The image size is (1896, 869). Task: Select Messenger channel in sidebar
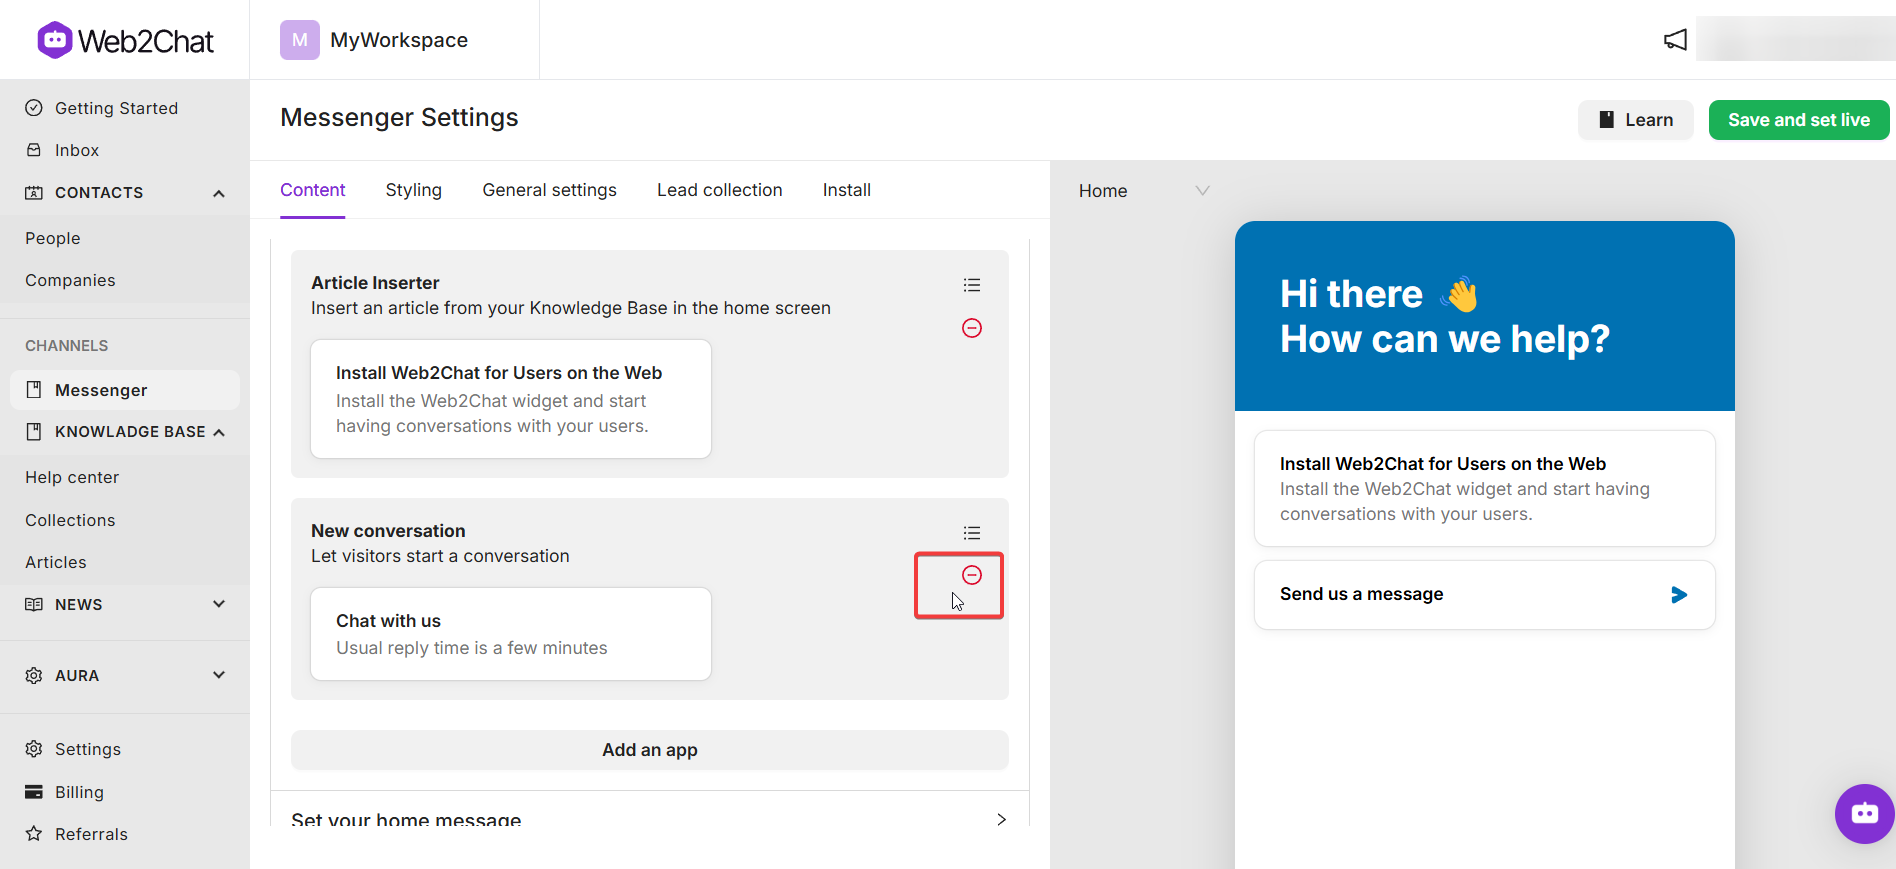[125, 390]
